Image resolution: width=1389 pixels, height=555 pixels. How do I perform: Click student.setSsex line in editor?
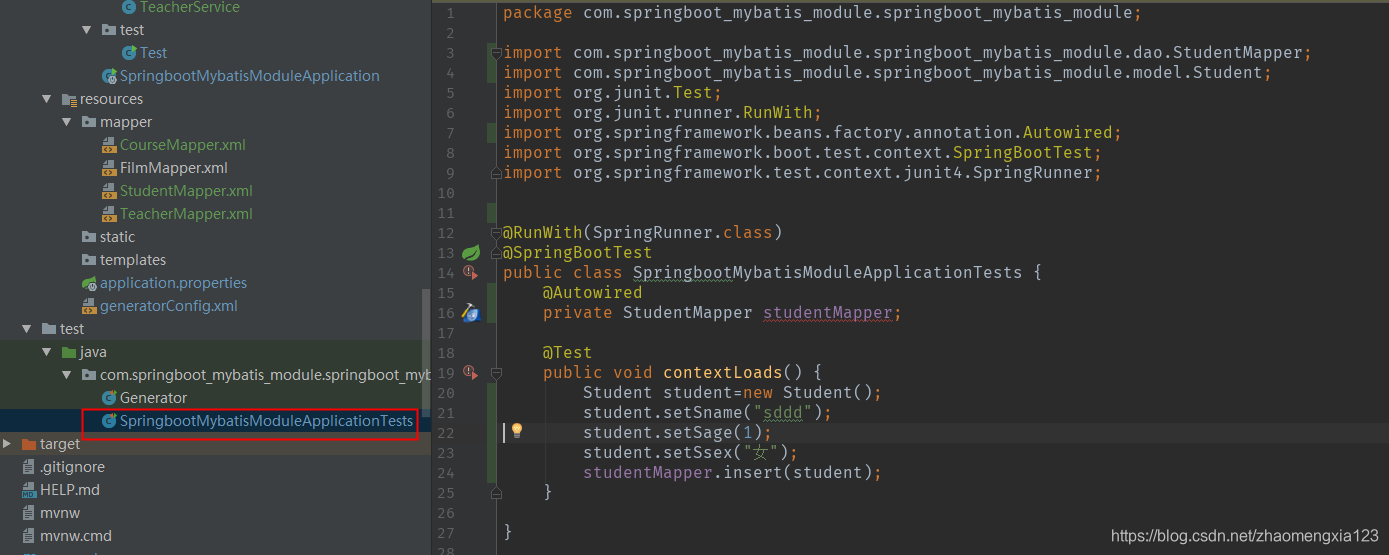coord(691,453)
